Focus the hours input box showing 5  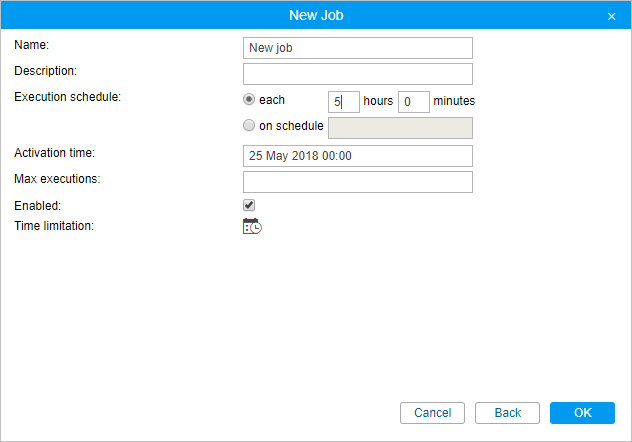tap(343, 102)
